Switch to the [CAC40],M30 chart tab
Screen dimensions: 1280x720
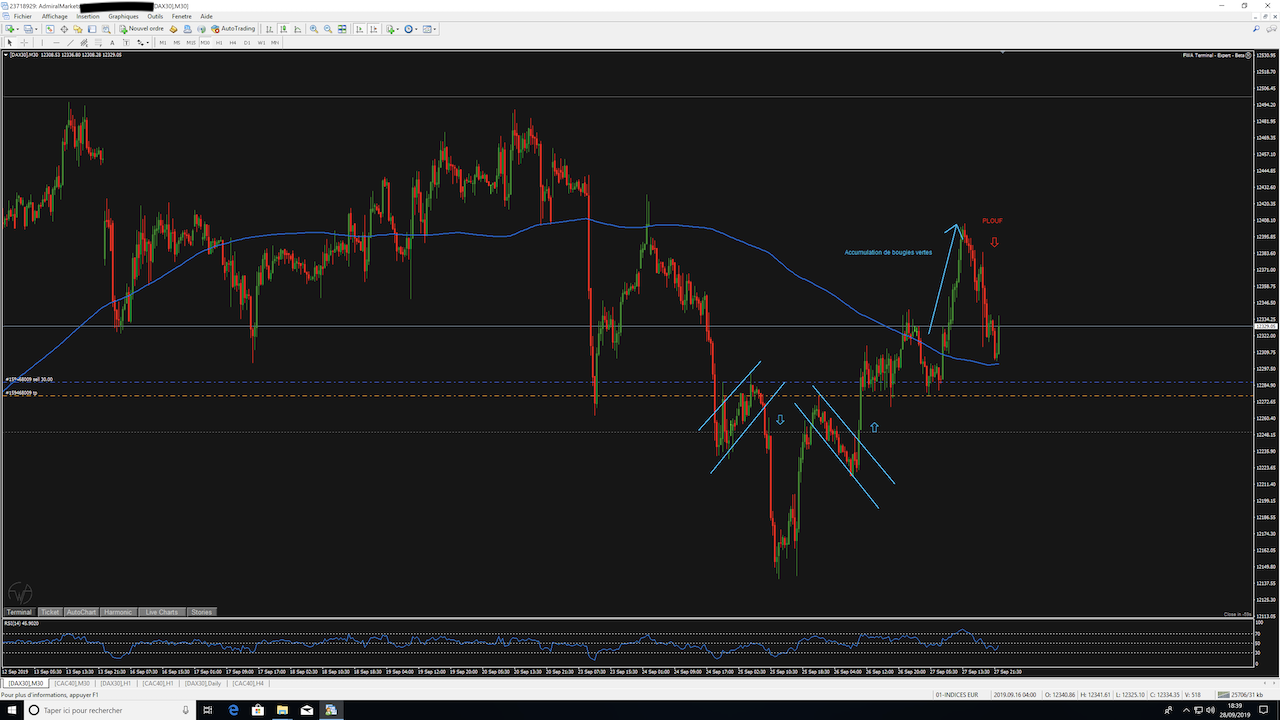(x=73, y=683)
